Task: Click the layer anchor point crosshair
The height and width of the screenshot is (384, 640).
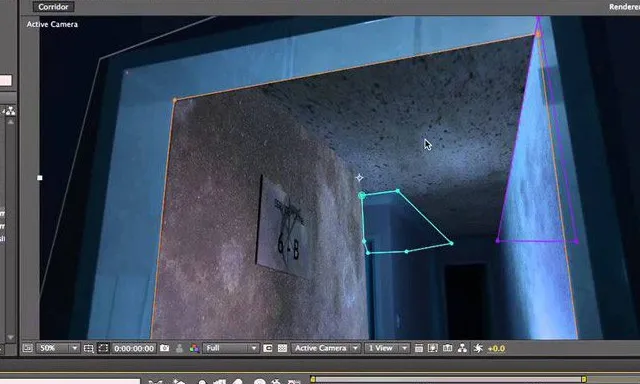Action: point(360,178)
